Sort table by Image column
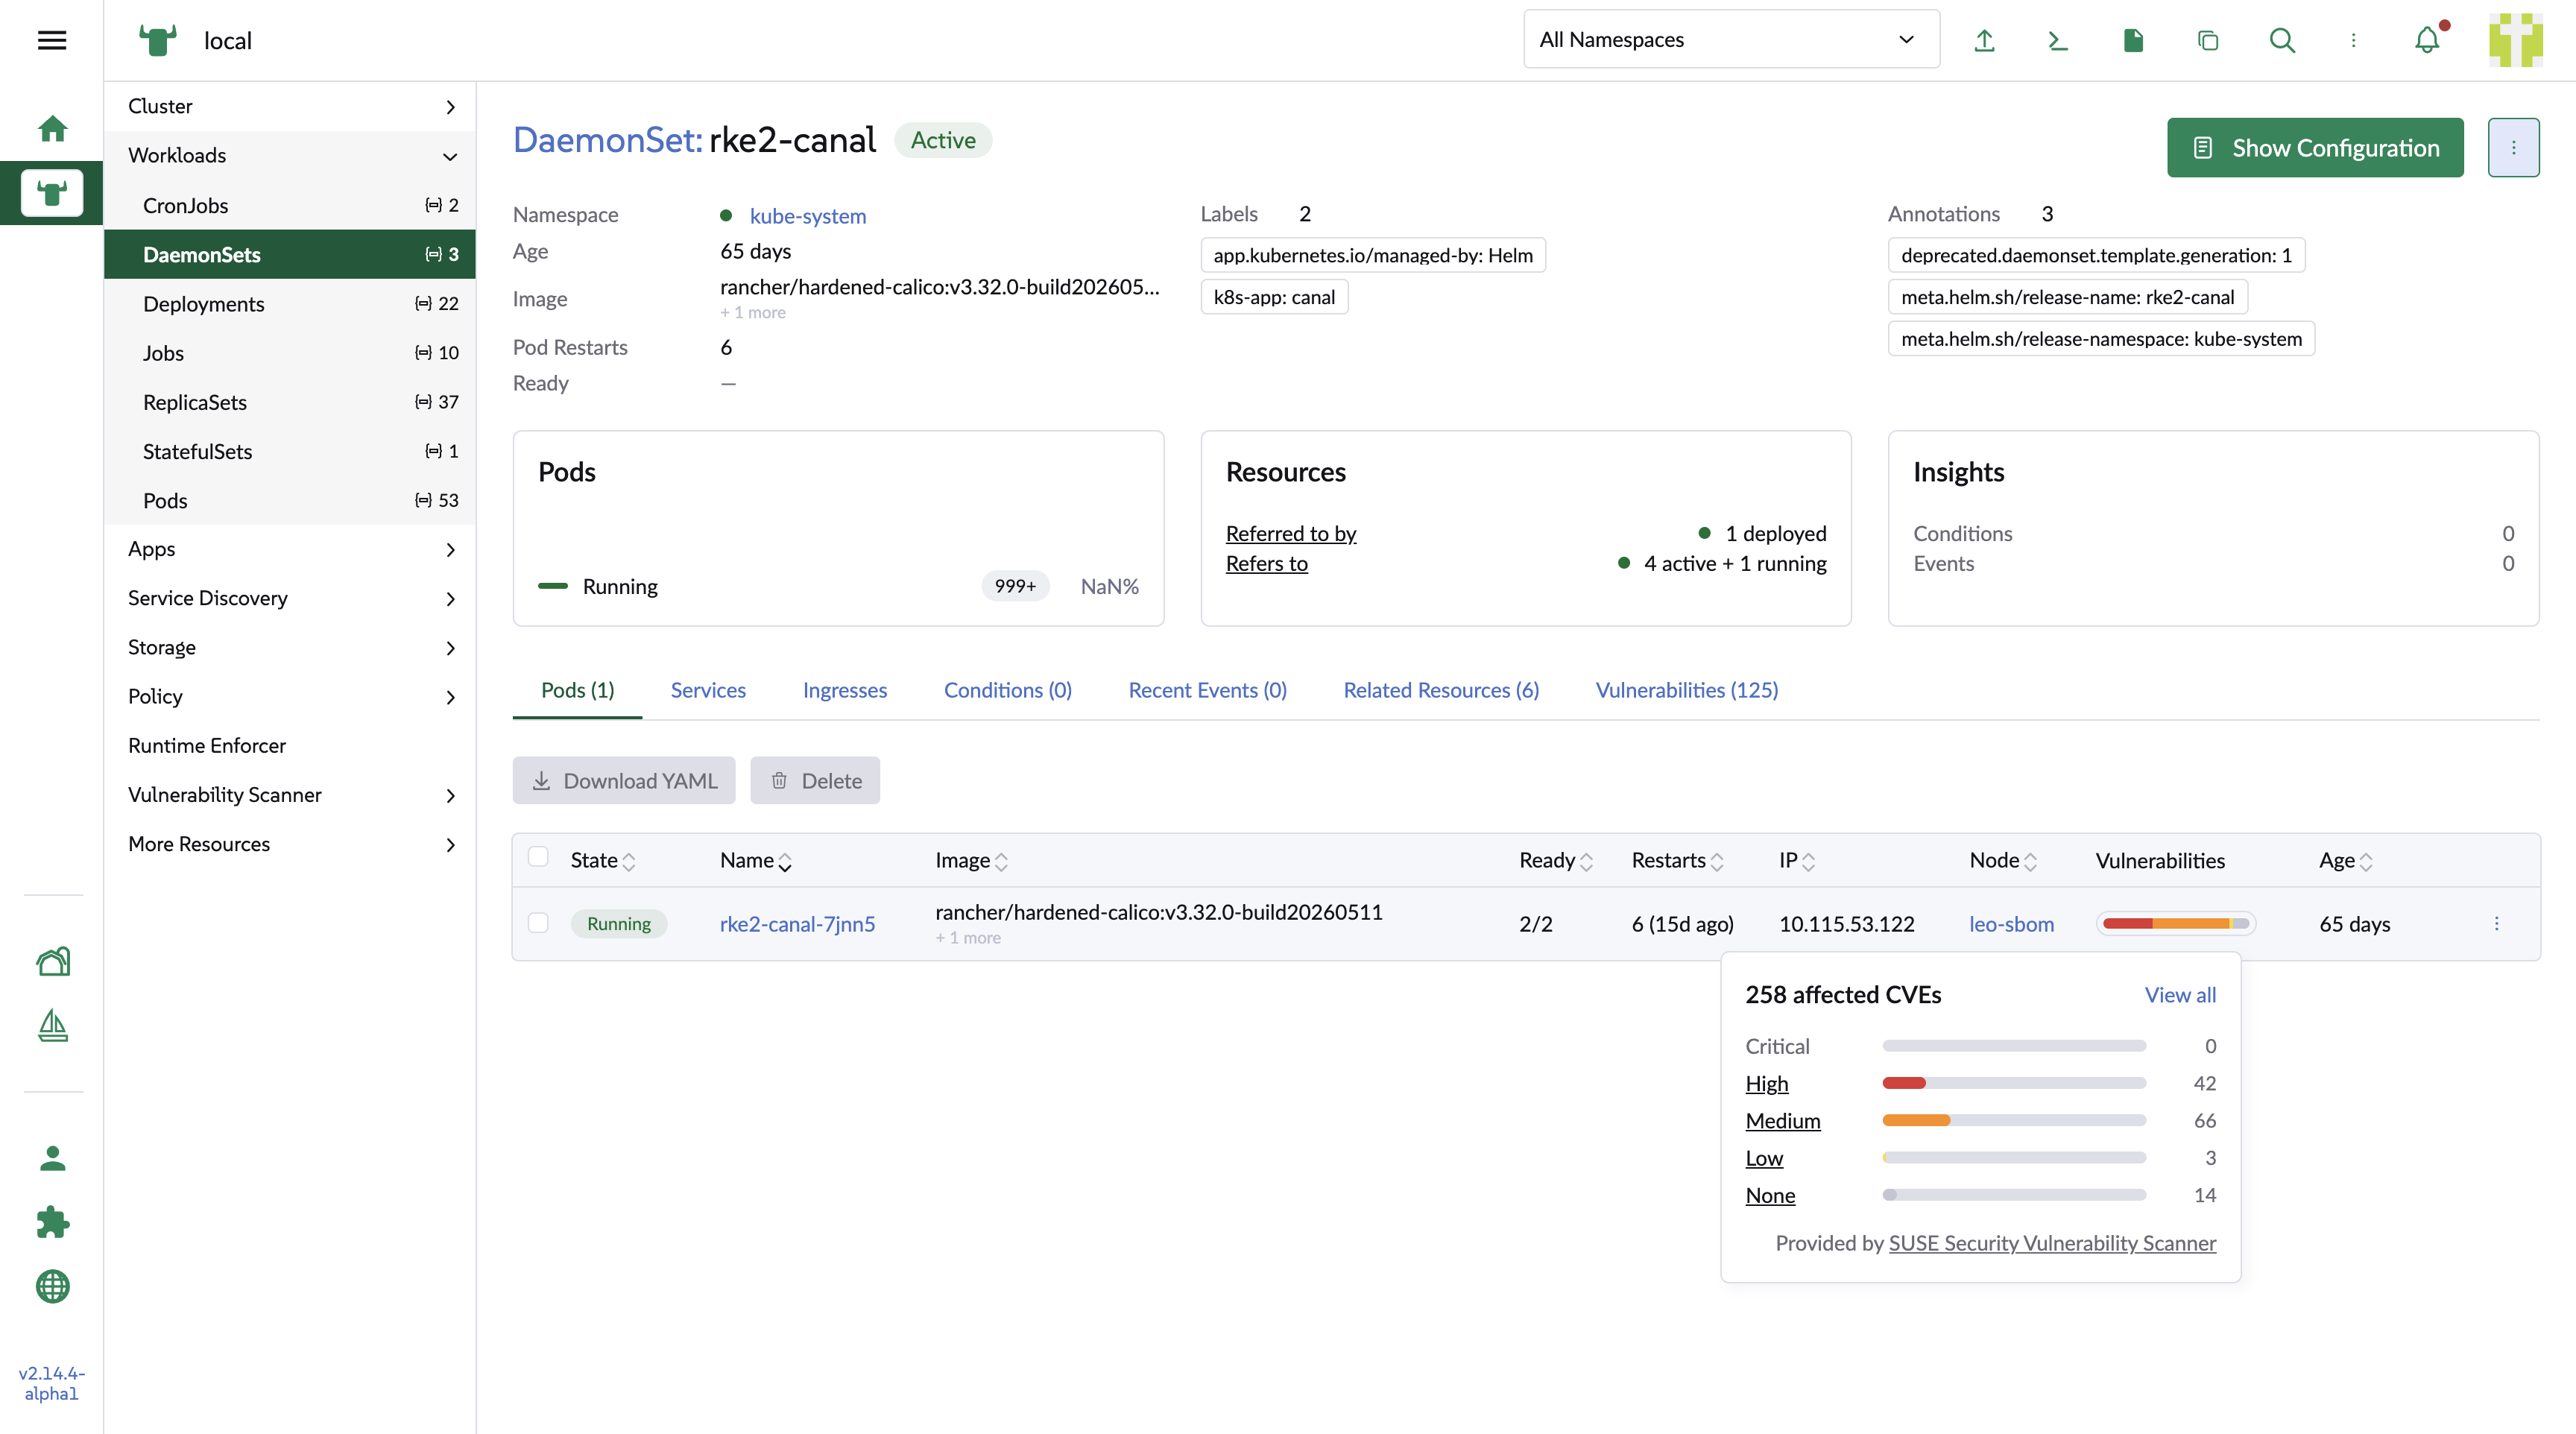This screenshot has height=1434, width=2576. (x=971, y=860)
